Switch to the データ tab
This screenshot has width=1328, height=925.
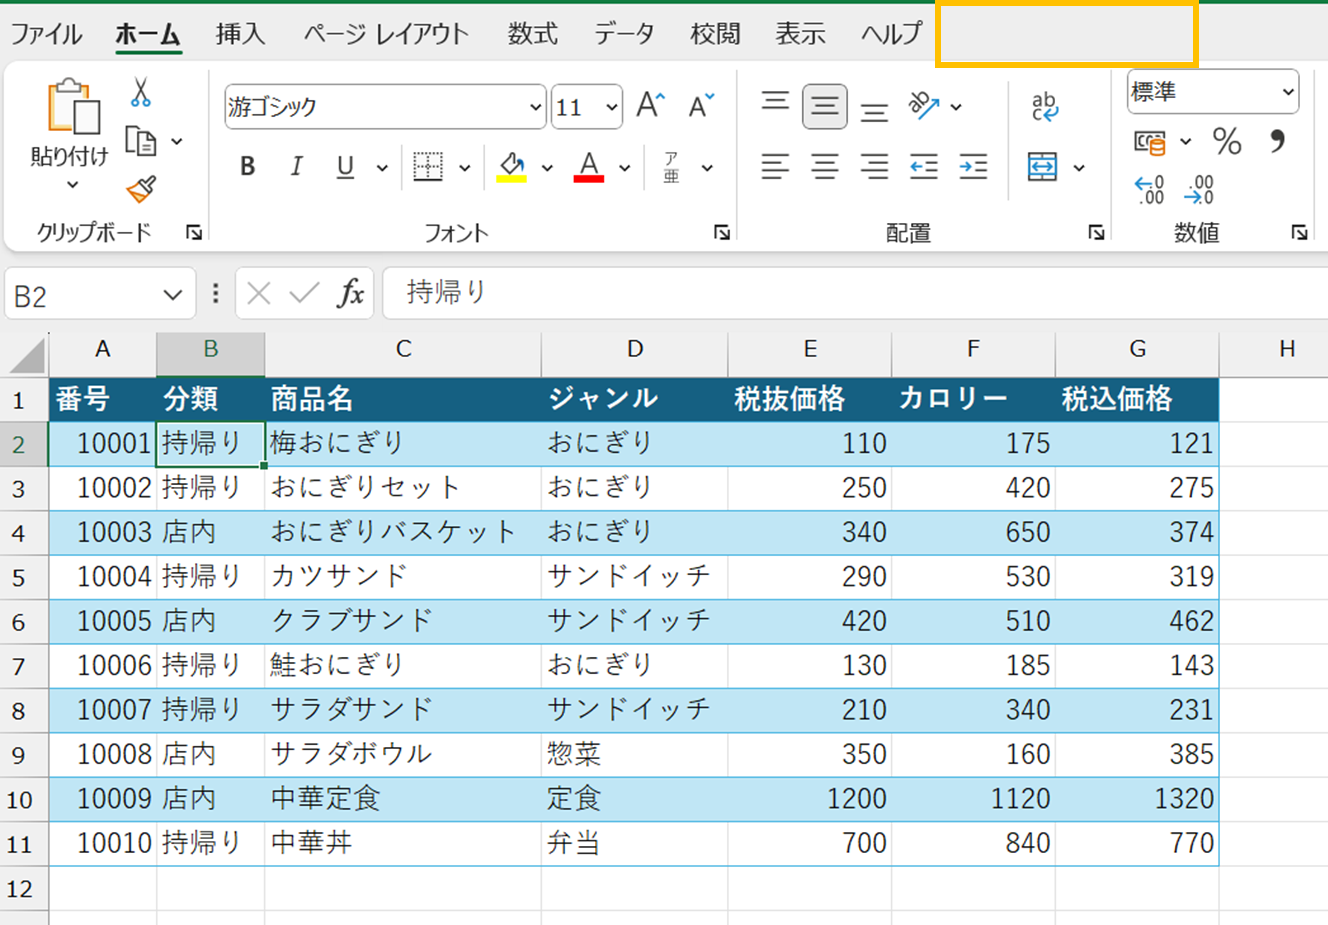(x=624, y=34)
